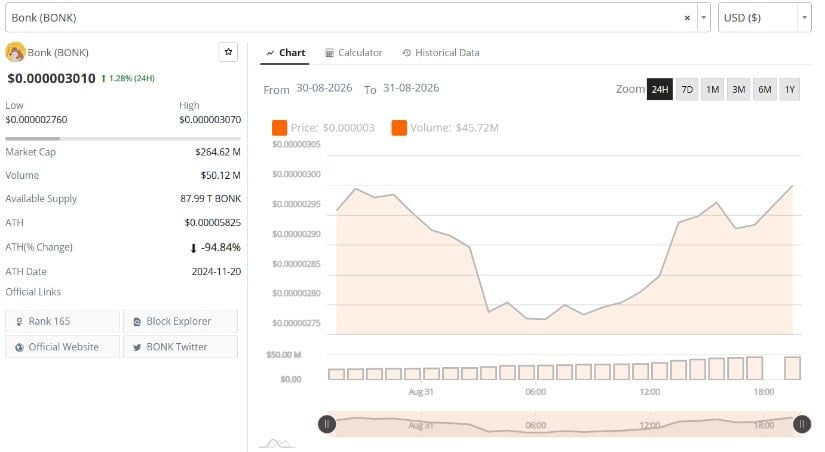Screen dimensions: 825x452
Task: Clear the Bonk (BONK) coin selection
Action: pos(687,18)
